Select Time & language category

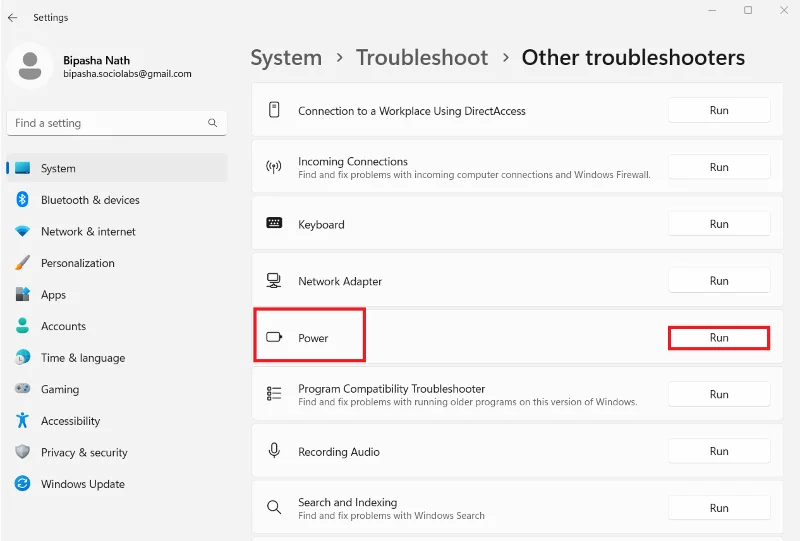click(x=117, y=357)
